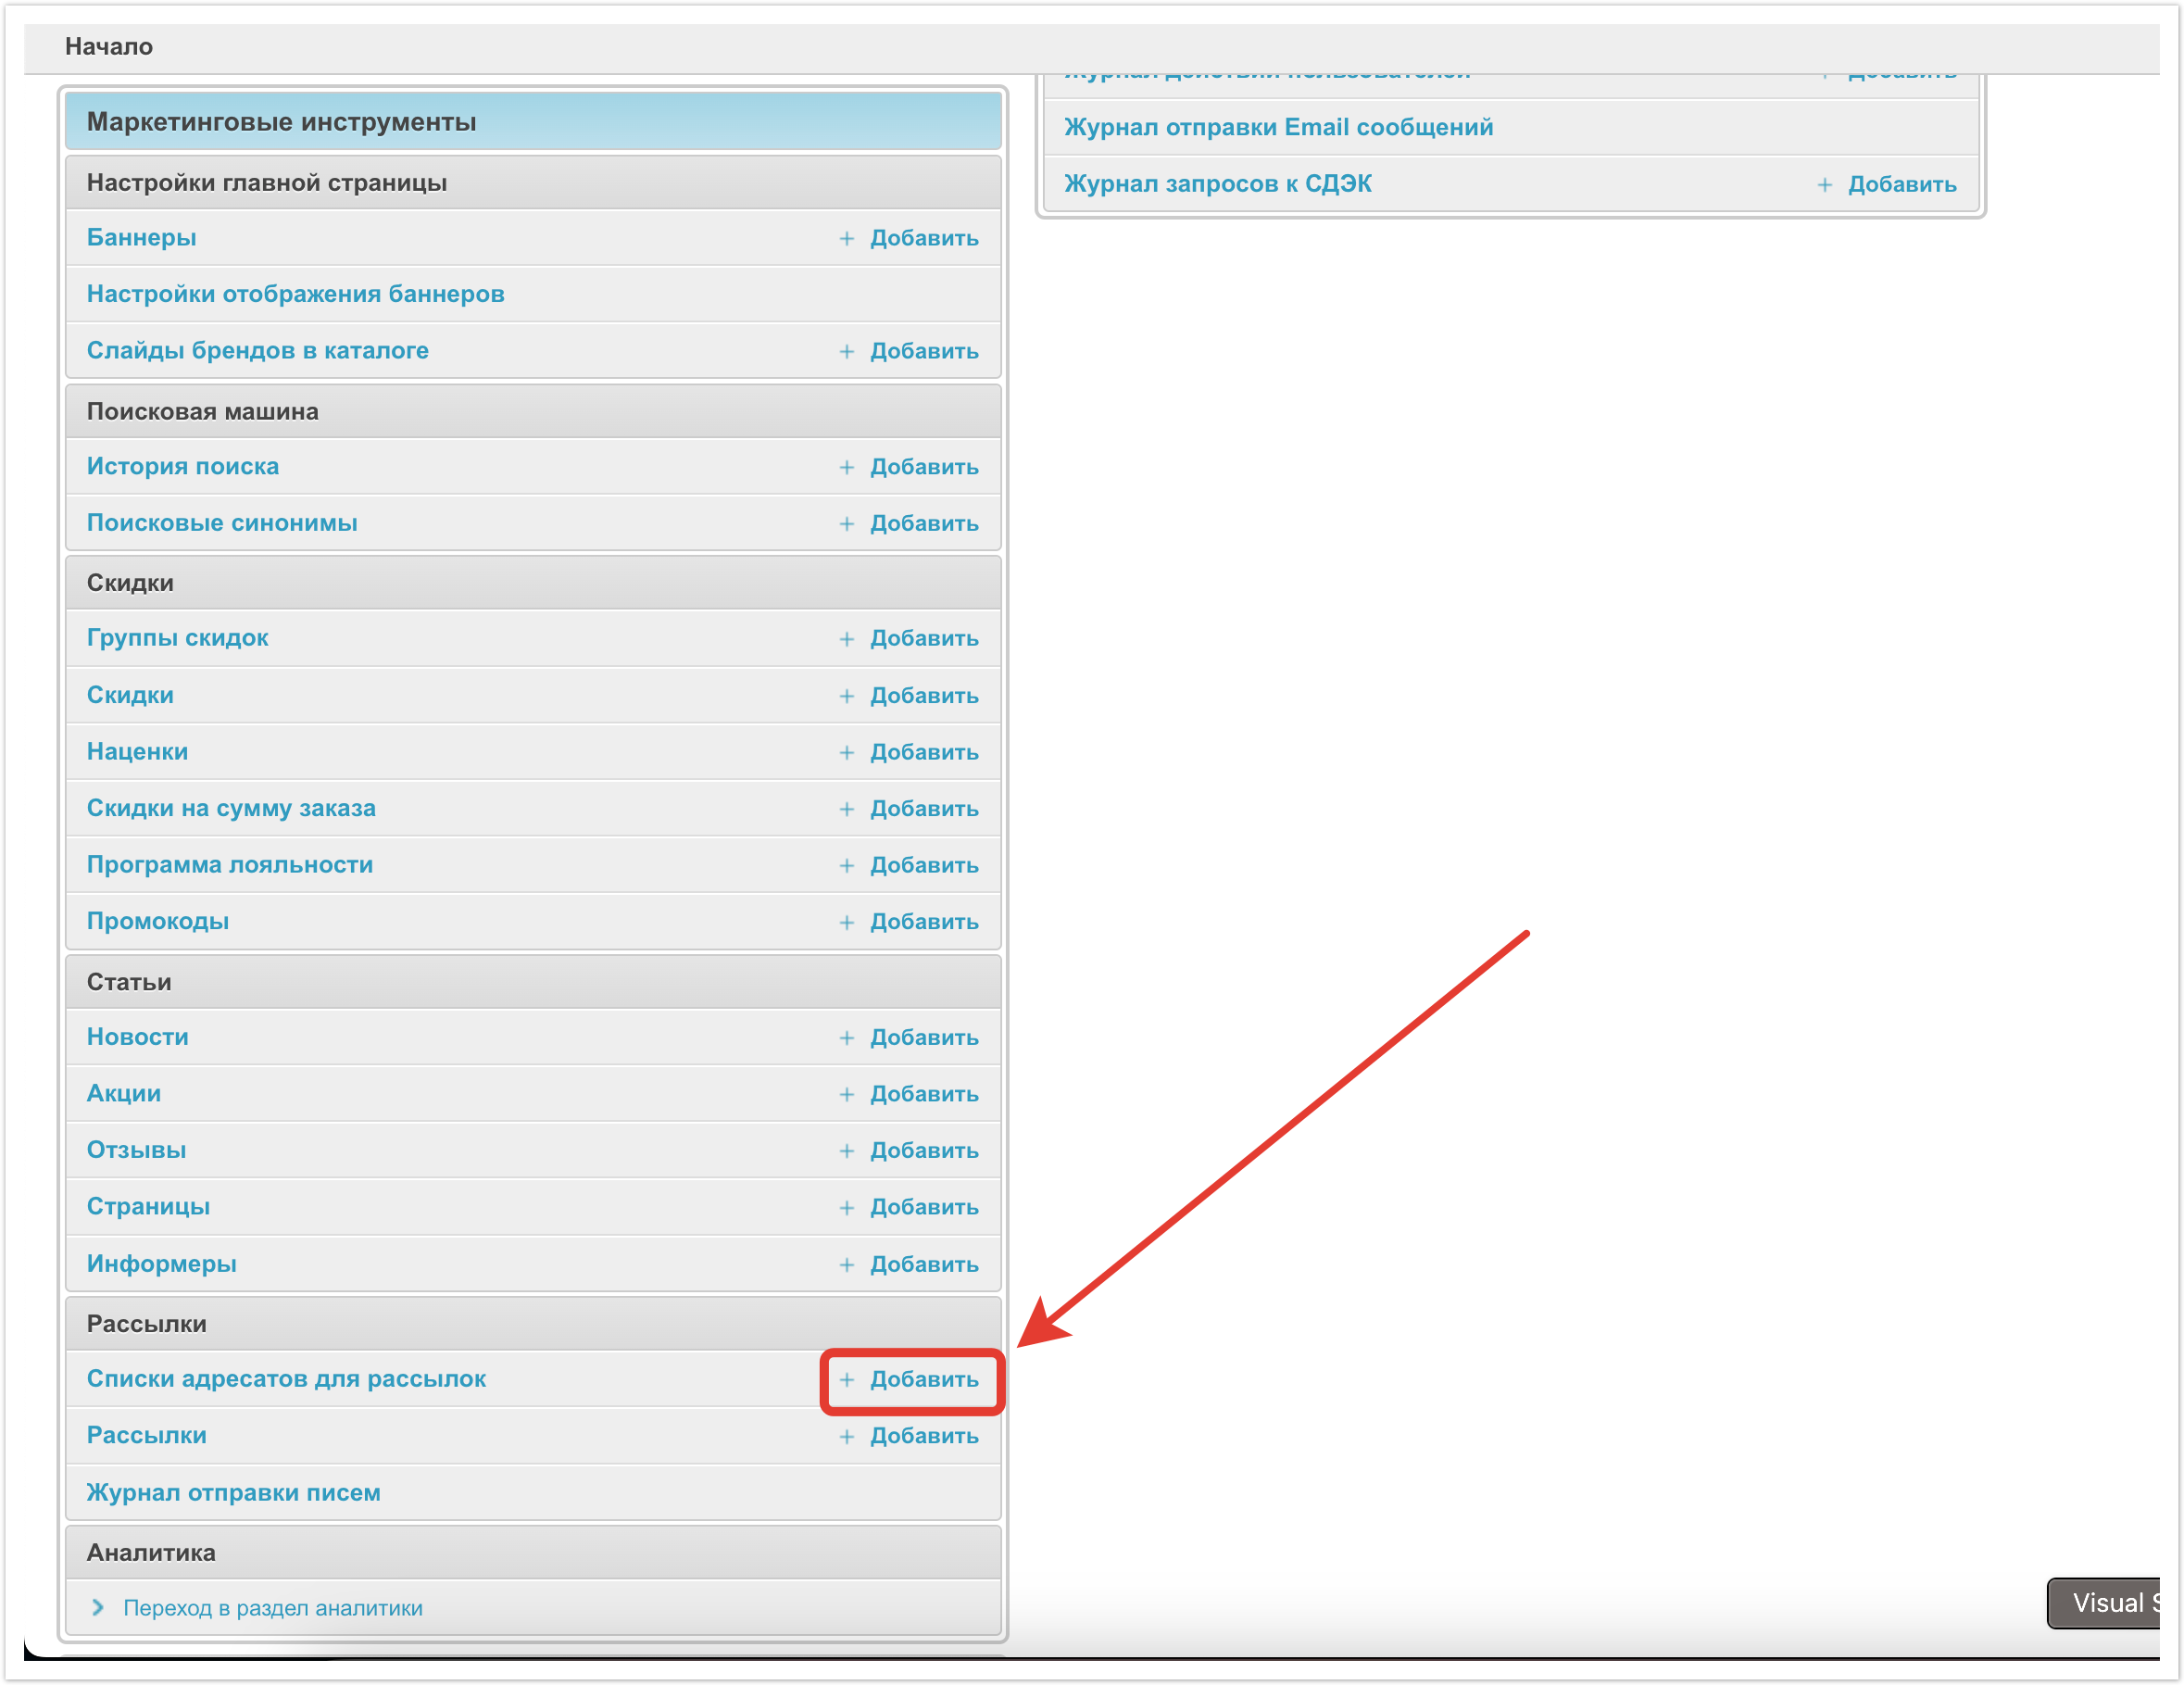The height and width of the screenshot is (1685, 2184).
Task: Click chevron arrow beside Переход в раздел аналитики
Action: pos(98,1607)
